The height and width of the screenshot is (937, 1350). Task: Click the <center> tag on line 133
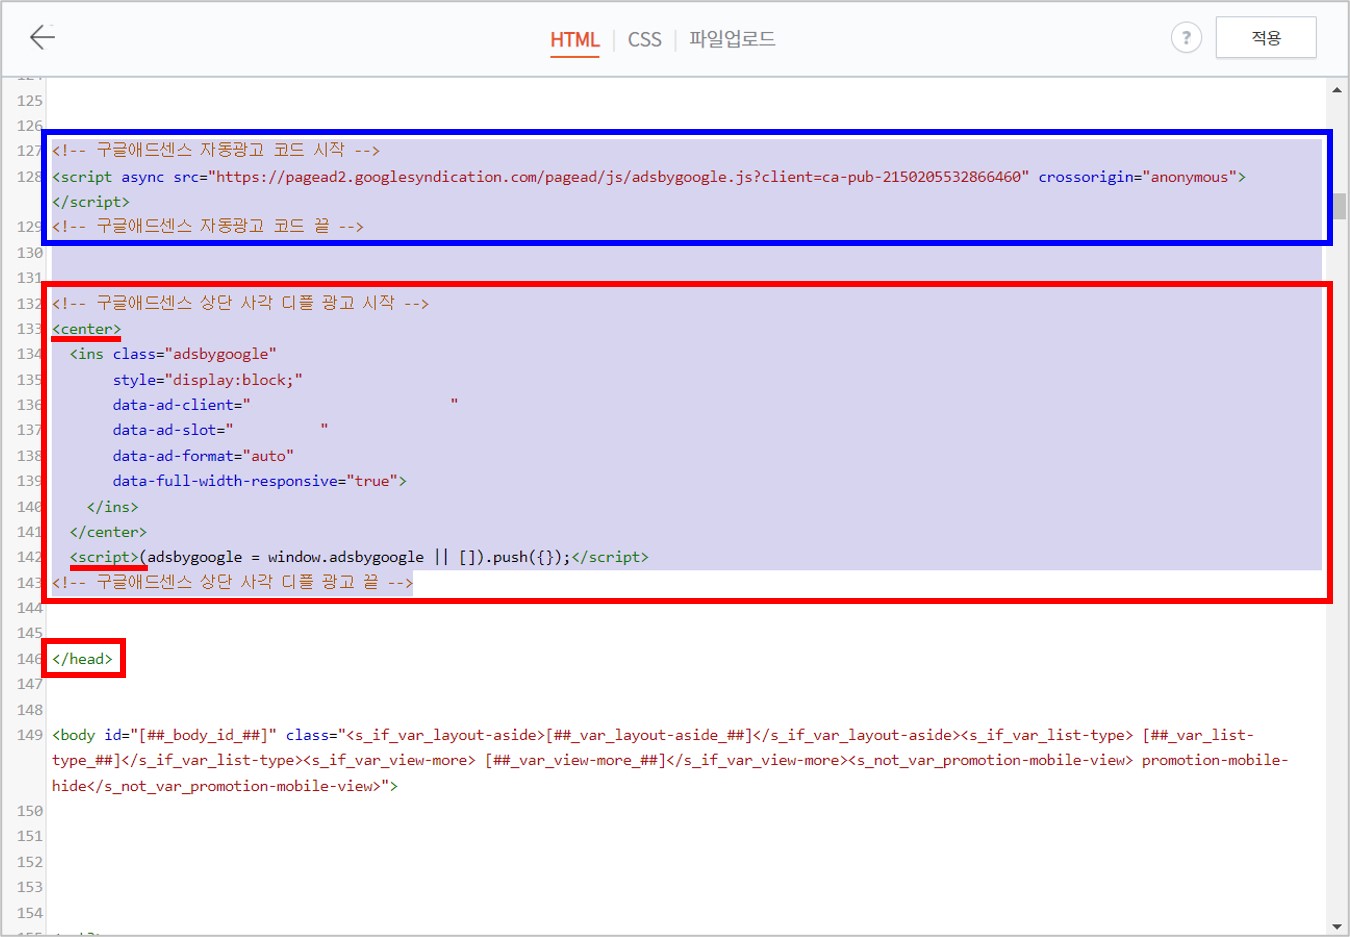pyautogui.click(x=86, y=329)
